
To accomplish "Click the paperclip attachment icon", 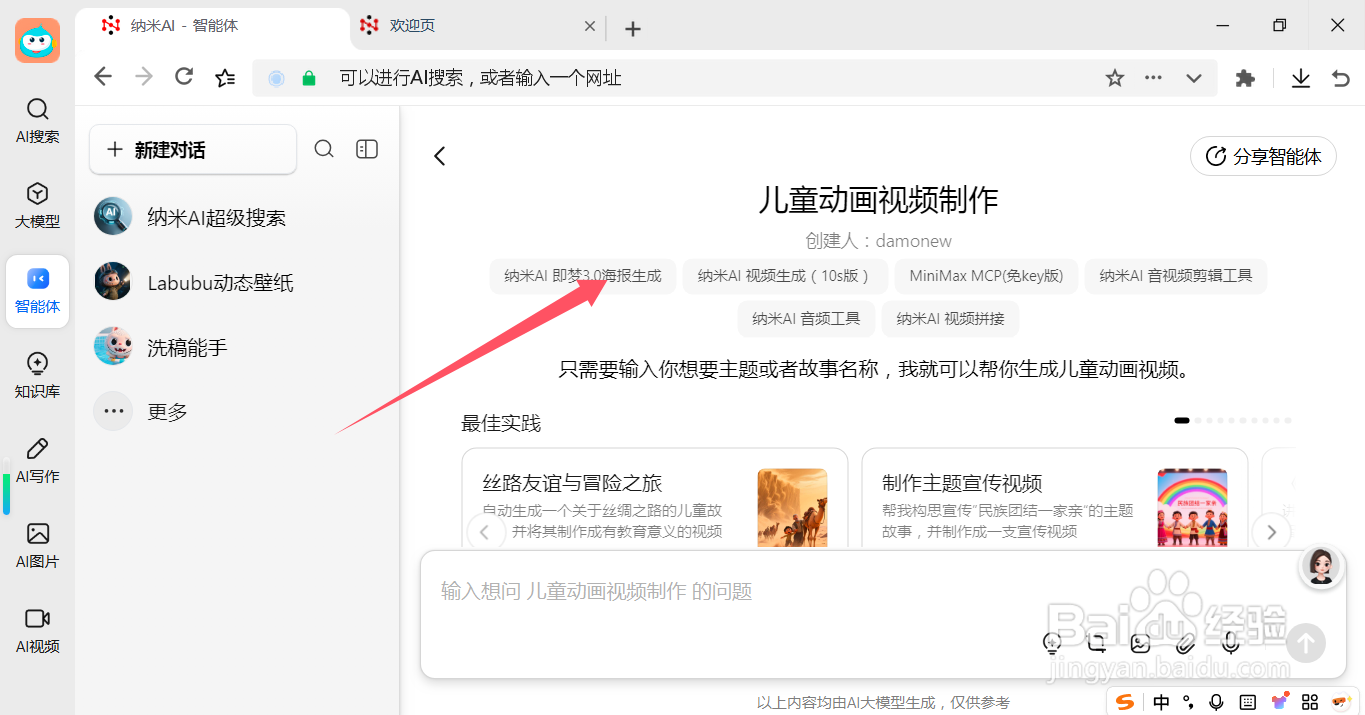I will [1186, 643].
